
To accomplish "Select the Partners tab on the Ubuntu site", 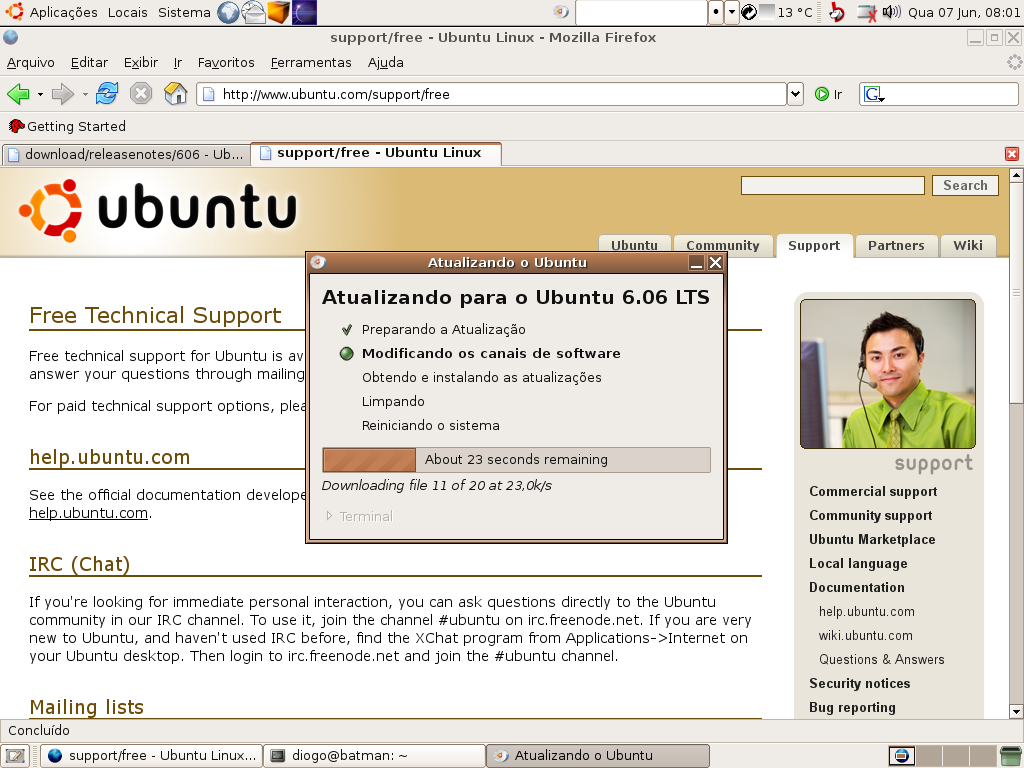I will pos(896,246).
